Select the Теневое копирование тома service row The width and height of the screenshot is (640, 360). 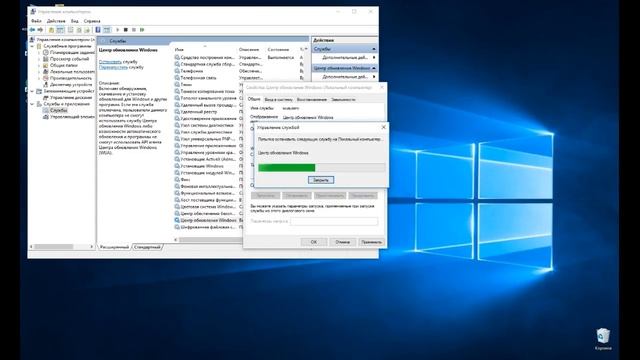[x=208, y=91]
